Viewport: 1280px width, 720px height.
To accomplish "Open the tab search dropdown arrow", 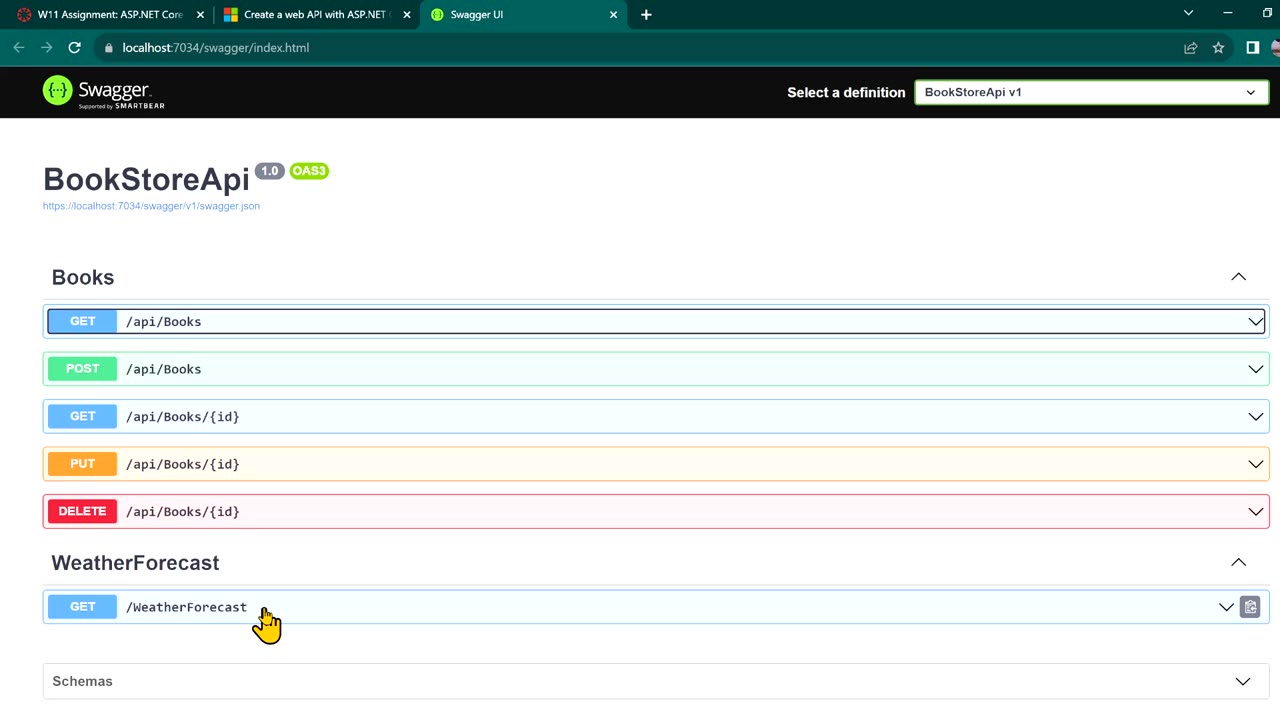I will click(1188, 13).
